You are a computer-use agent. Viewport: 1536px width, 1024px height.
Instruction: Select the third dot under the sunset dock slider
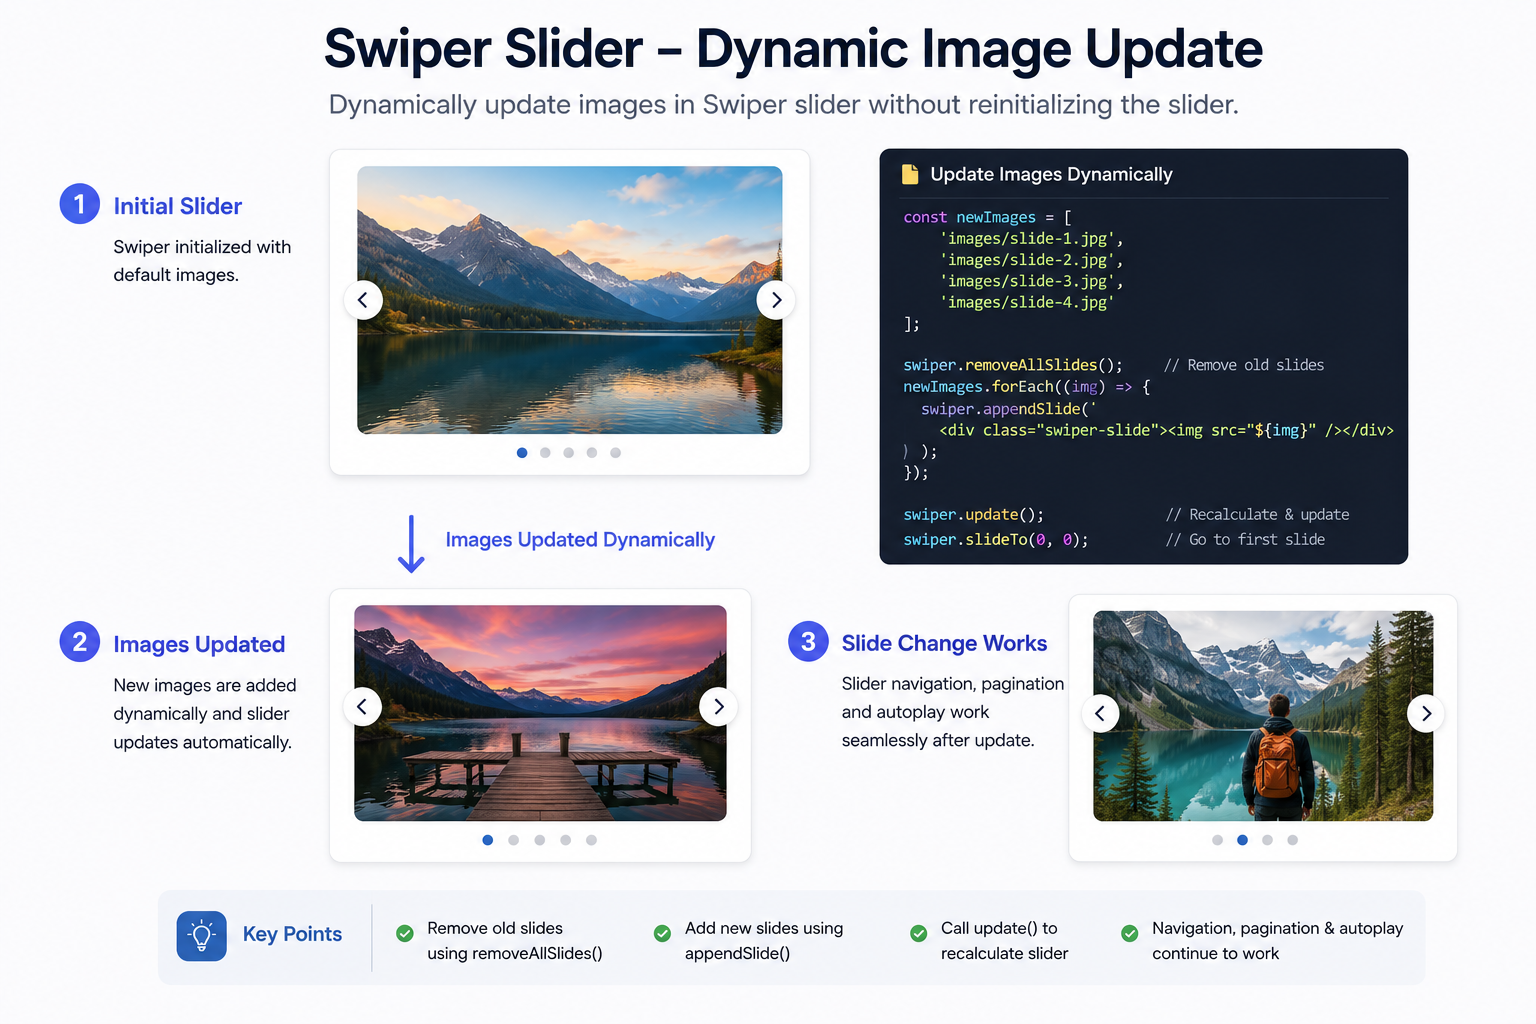point(540,840)
